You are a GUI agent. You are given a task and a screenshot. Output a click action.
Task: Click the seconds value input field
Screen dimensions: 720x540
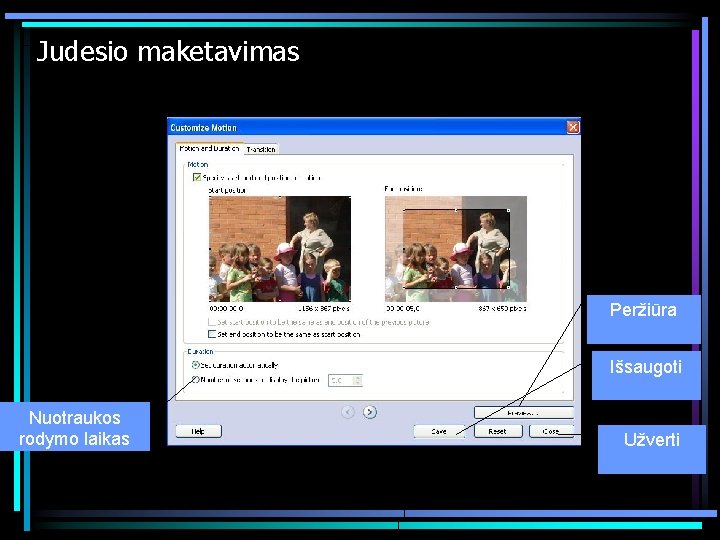tap(340, 380)
